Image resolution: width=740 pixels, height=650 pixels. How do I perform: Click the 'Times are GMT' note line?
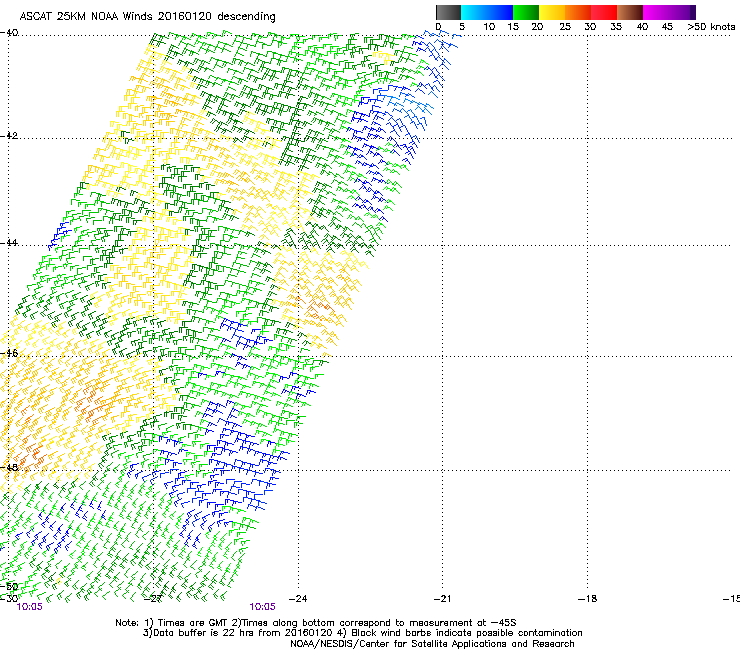tap(315, 623)
